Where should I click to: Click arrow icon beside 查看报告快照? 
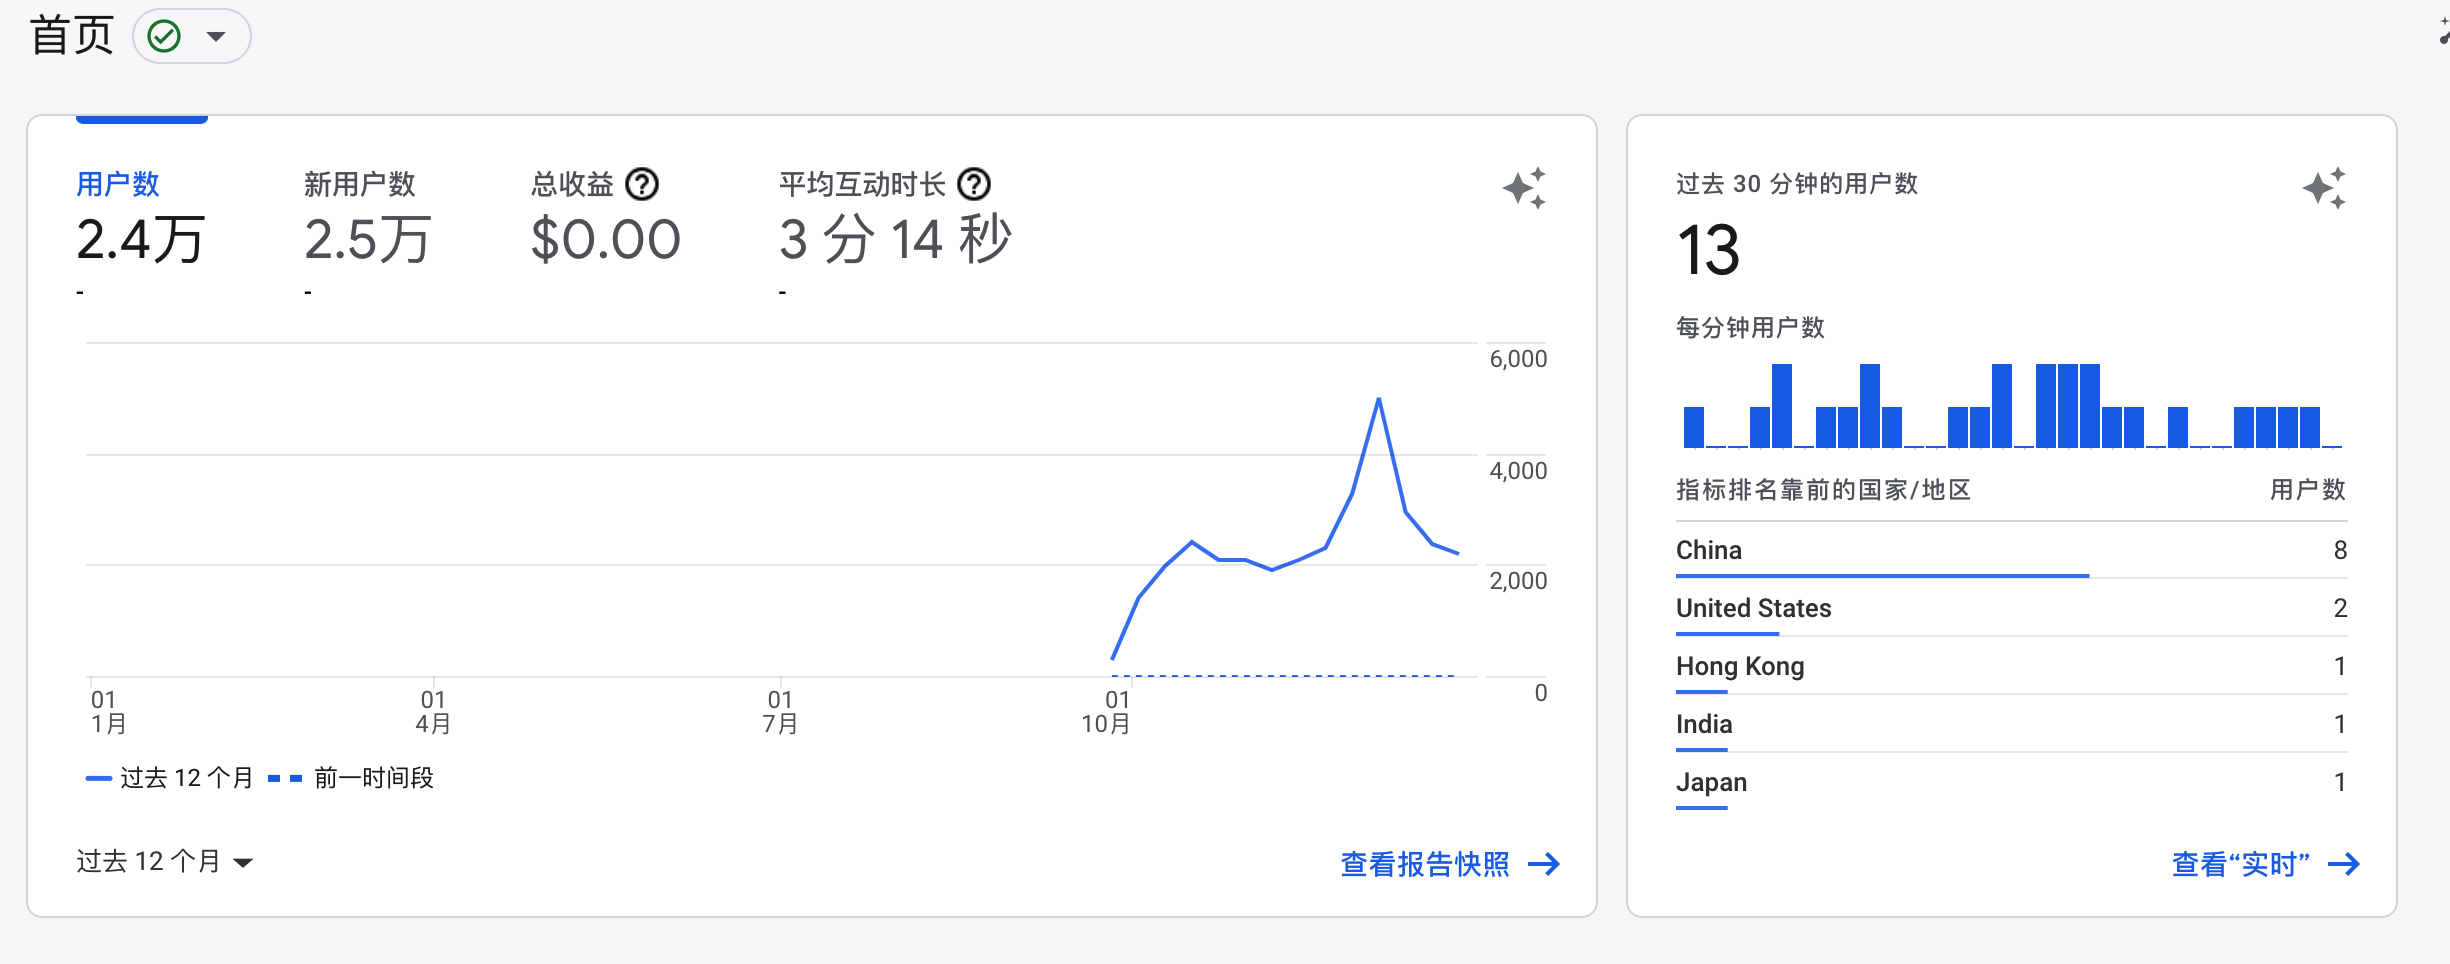click(1544, 864)
